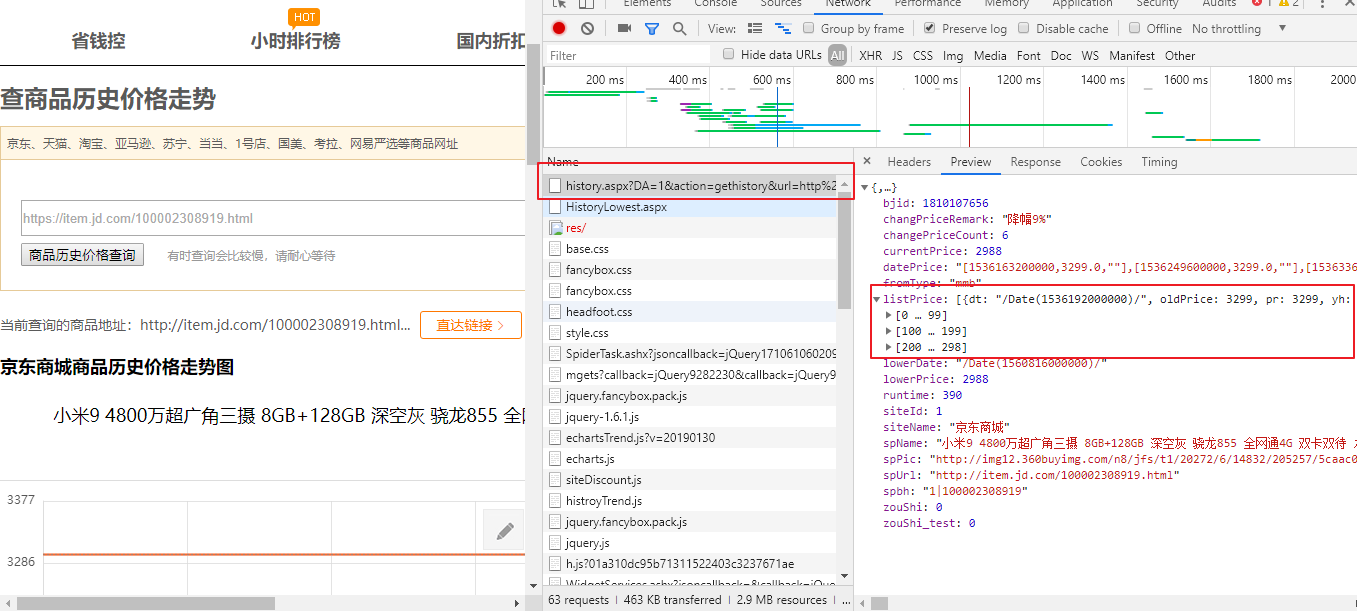Select the All request filter
This screenshot has width=1357, height=611.
[837, 56]
